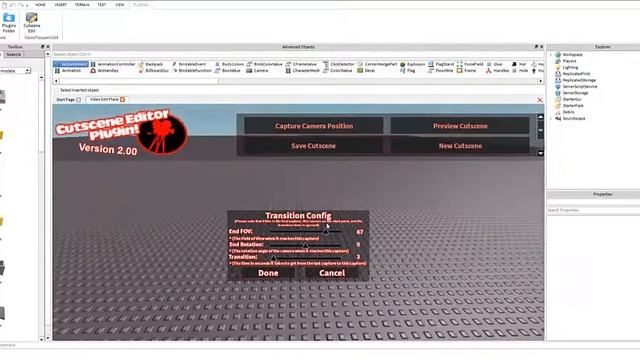Open the HOME ribbon tab
This screenshot has height=360, width=640.
point(40,4)
